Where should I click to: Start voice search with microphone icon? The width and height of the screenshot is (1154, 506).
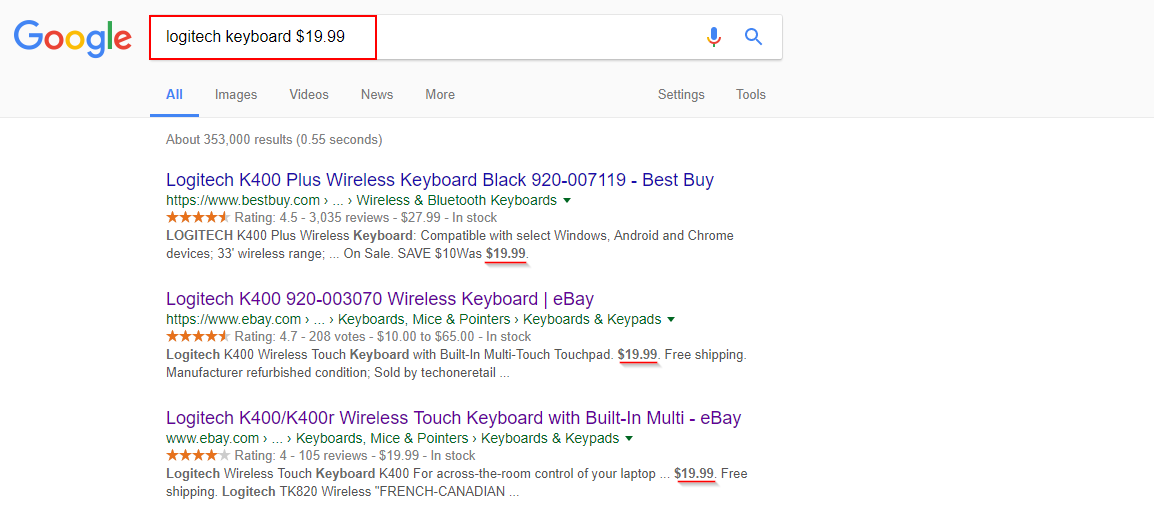pos(713,36)
